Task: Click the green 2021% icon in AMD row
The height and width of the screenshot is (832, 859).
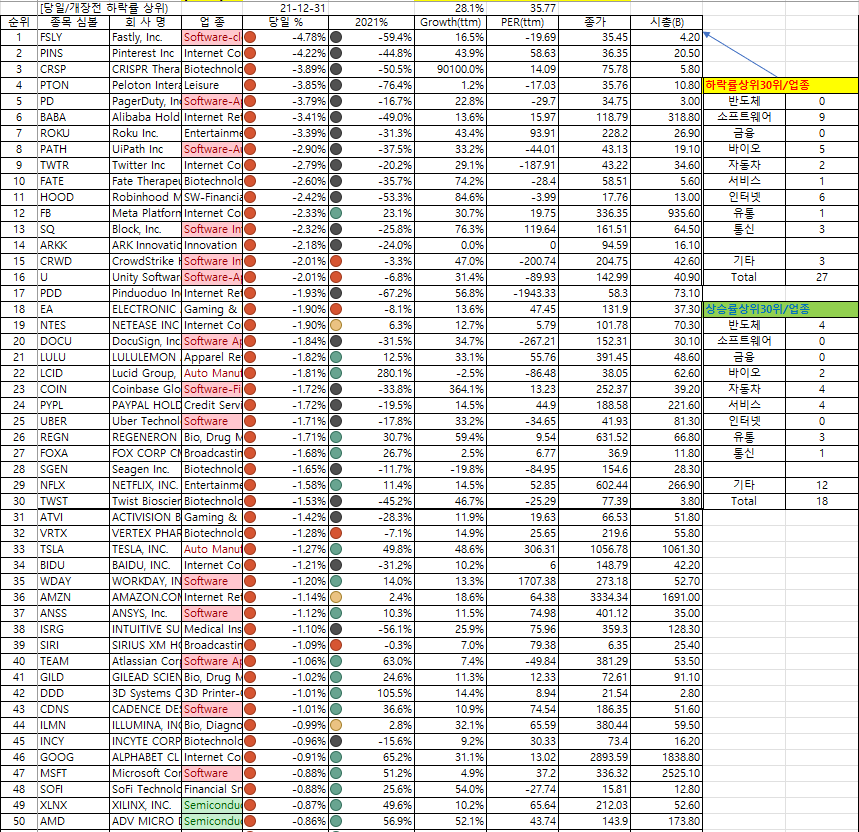Action: pos(336,821)
